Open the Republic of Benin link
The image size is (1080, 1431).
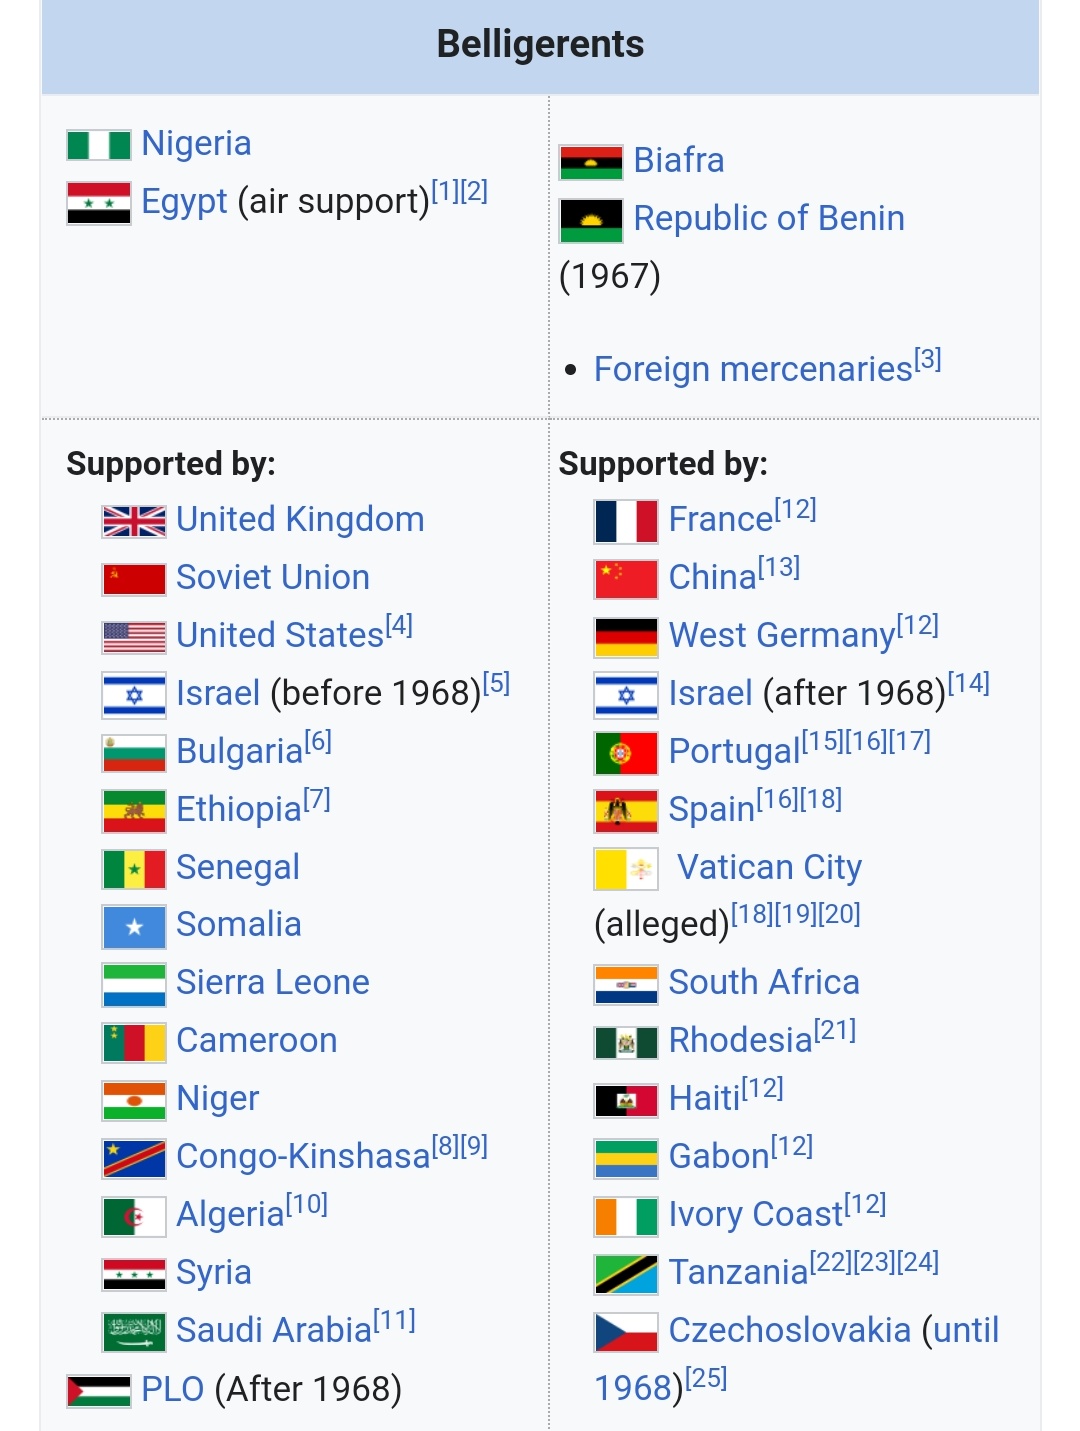(768, 219)
